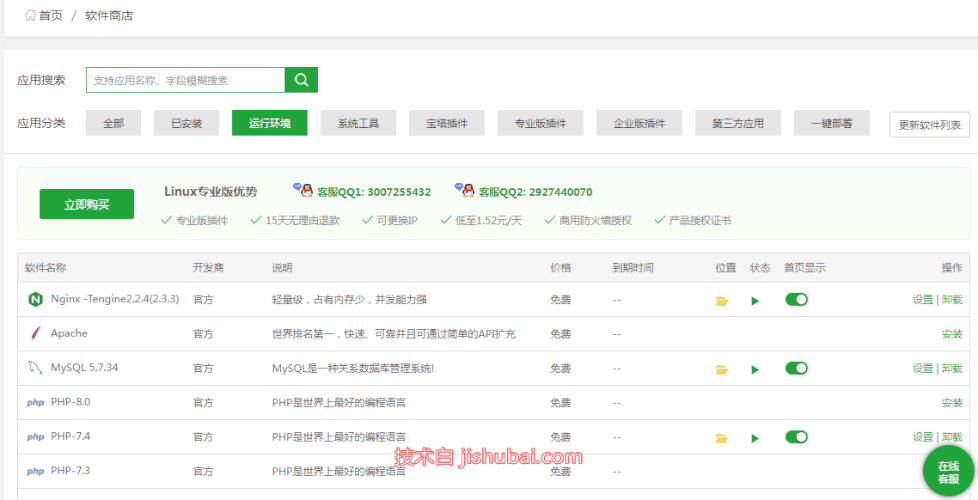978x500 pixels.
Task: Open 设置 for Nginx
Action: [x=922, y=299]
